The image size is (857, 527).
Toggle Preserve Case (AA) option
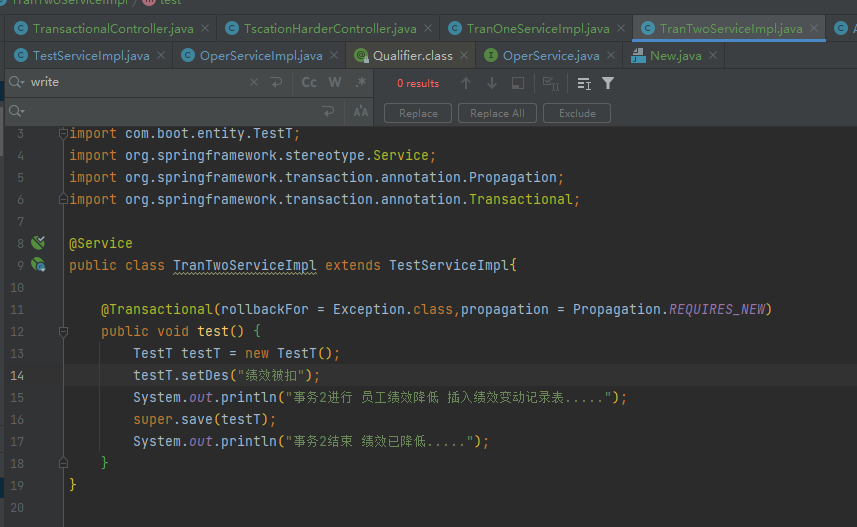361,112
